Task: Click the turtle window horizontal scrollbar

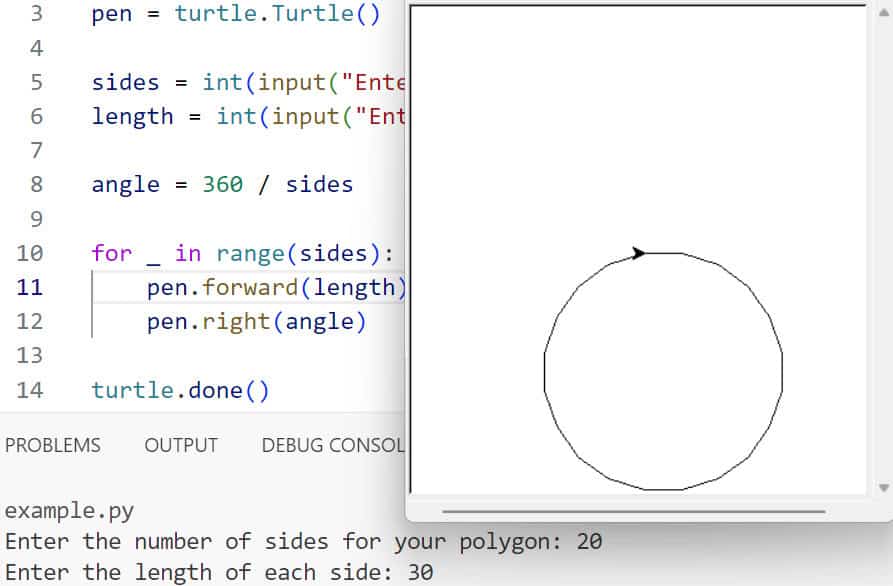Action: pos(633,511)
